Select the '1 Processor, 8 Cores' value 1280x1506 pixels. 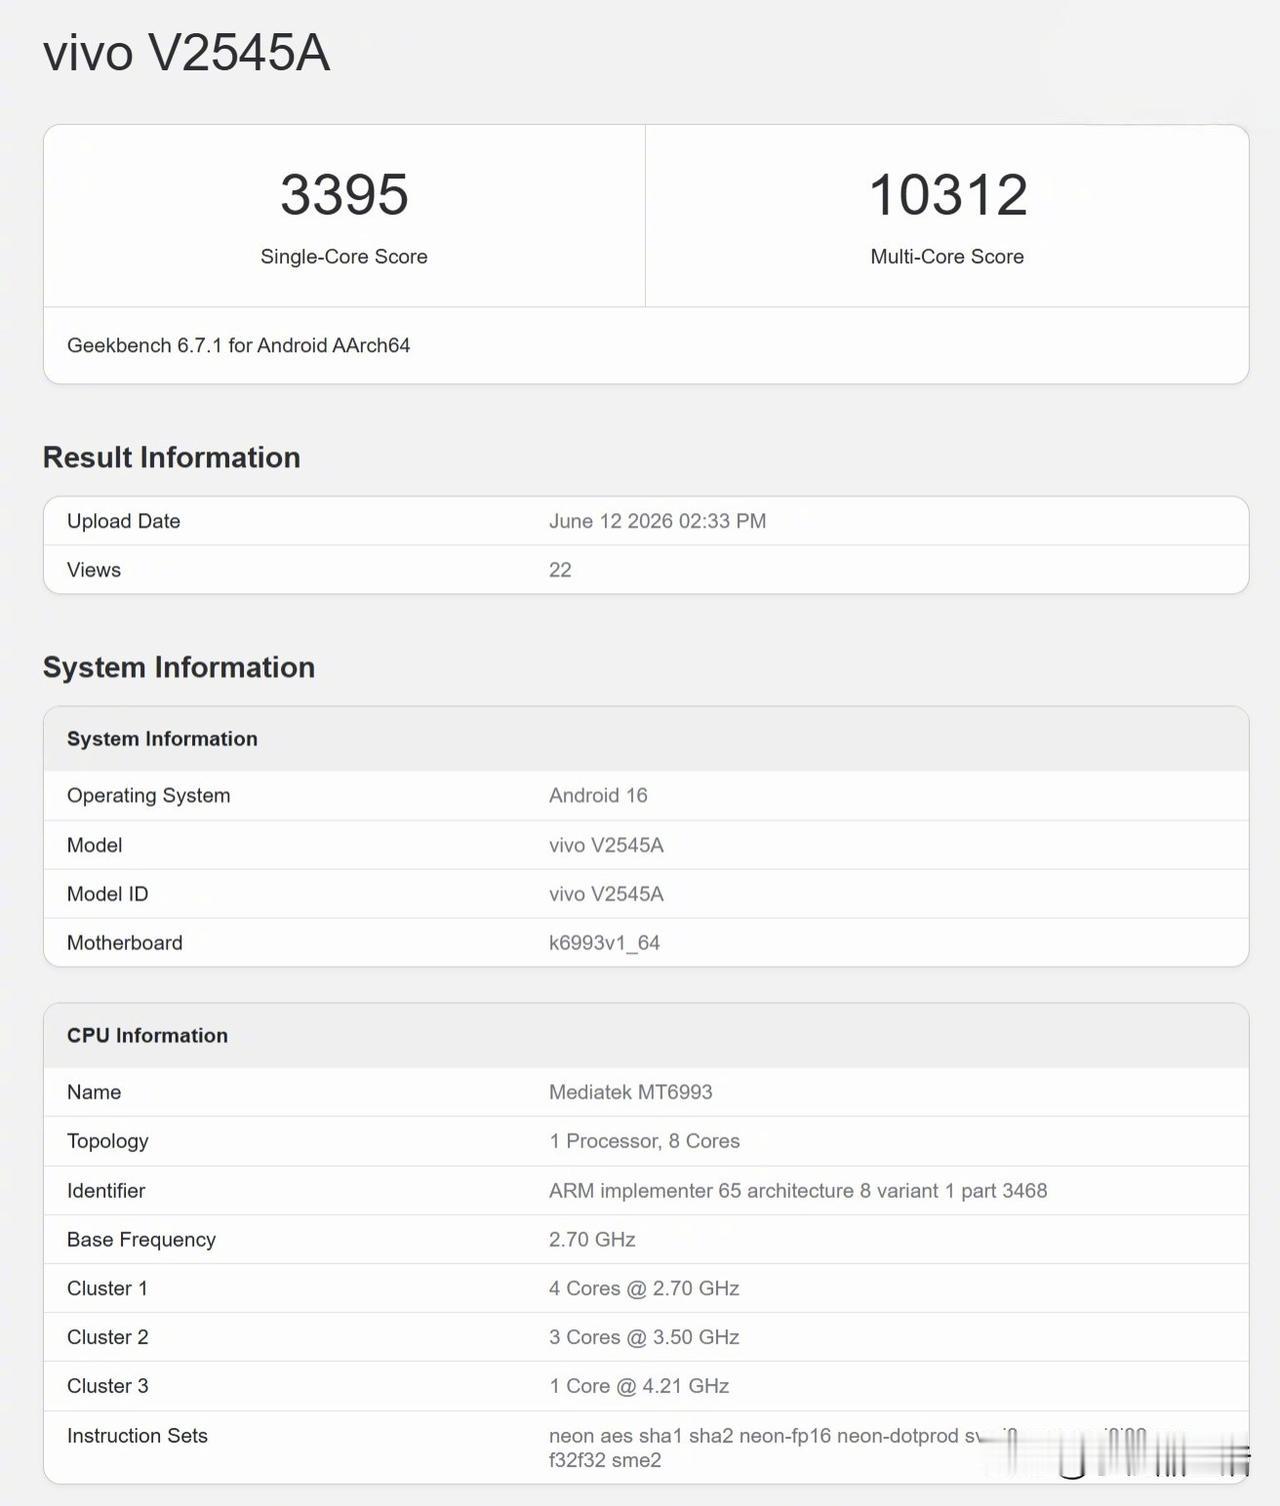tap(644, 1141)
